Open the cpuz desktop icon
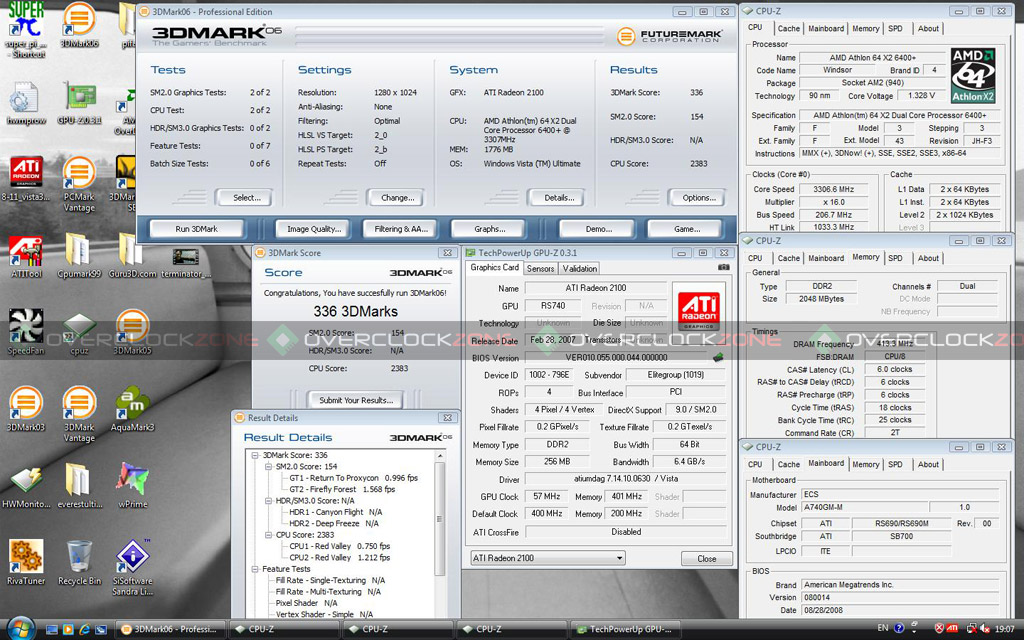 click(78, 332)
